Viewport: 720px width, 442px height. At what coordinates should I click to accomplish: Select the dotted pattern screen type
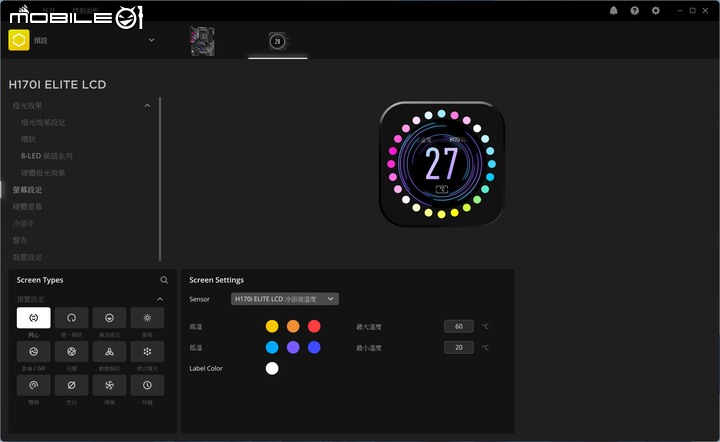(x=147, y=352)
